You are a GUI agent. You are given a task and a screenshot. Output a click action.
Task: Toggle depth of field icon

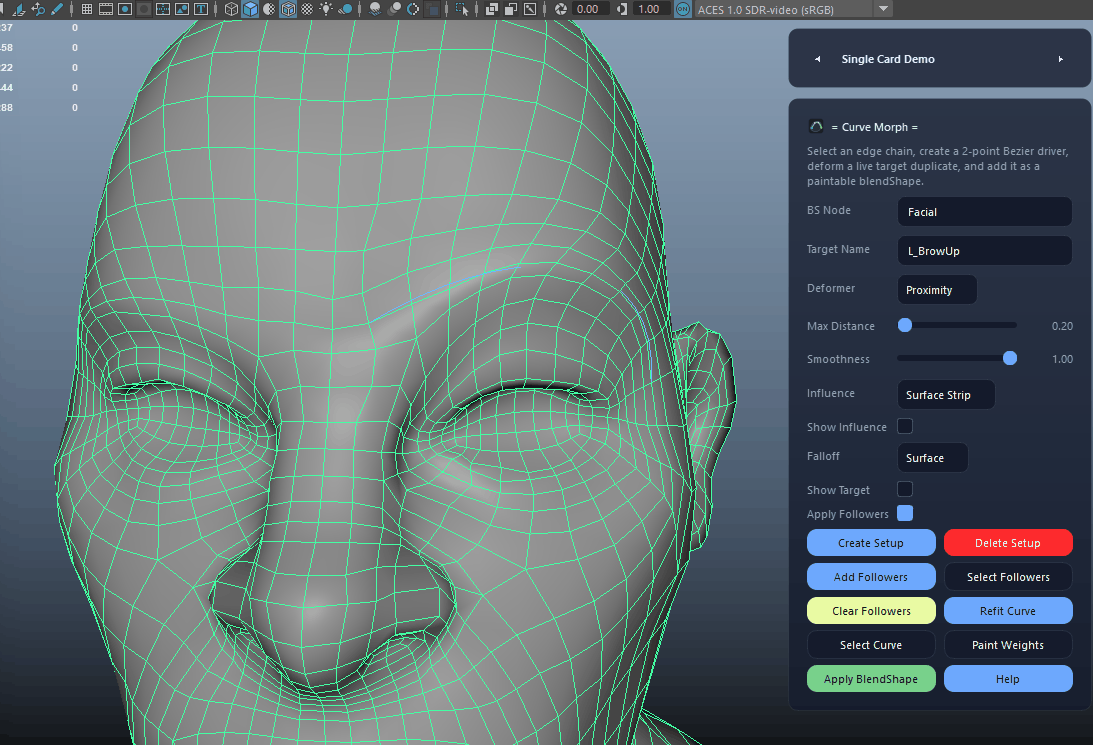[431, 9]
